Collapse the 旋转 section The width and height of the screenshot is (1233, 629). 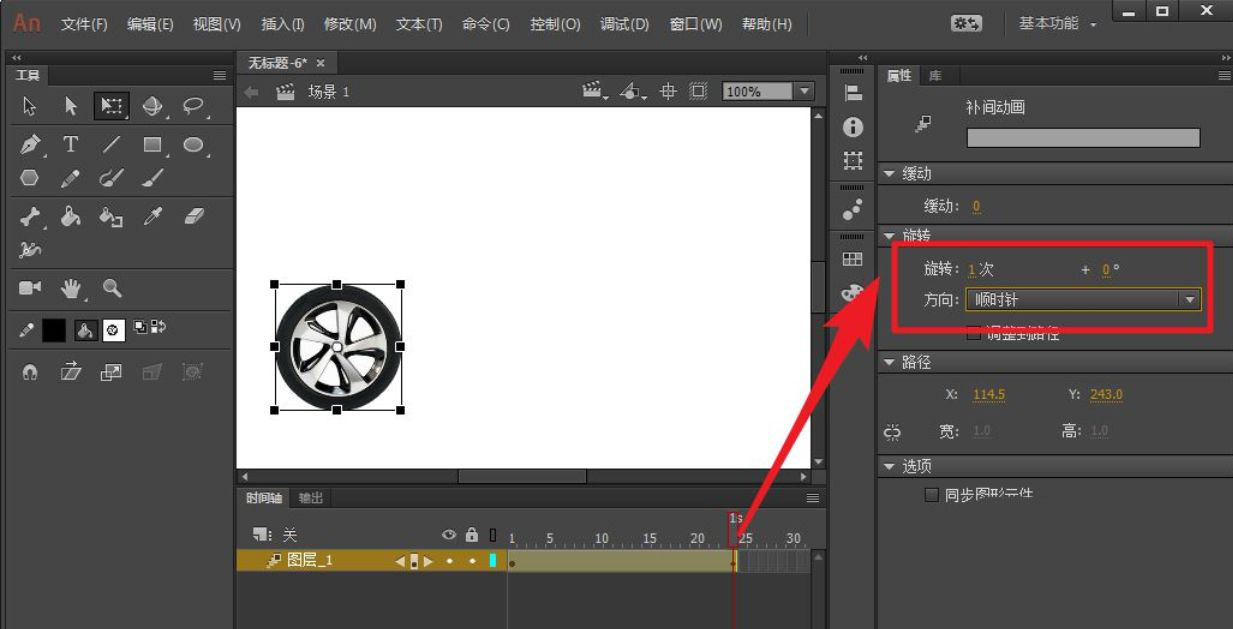click(889, 236)
